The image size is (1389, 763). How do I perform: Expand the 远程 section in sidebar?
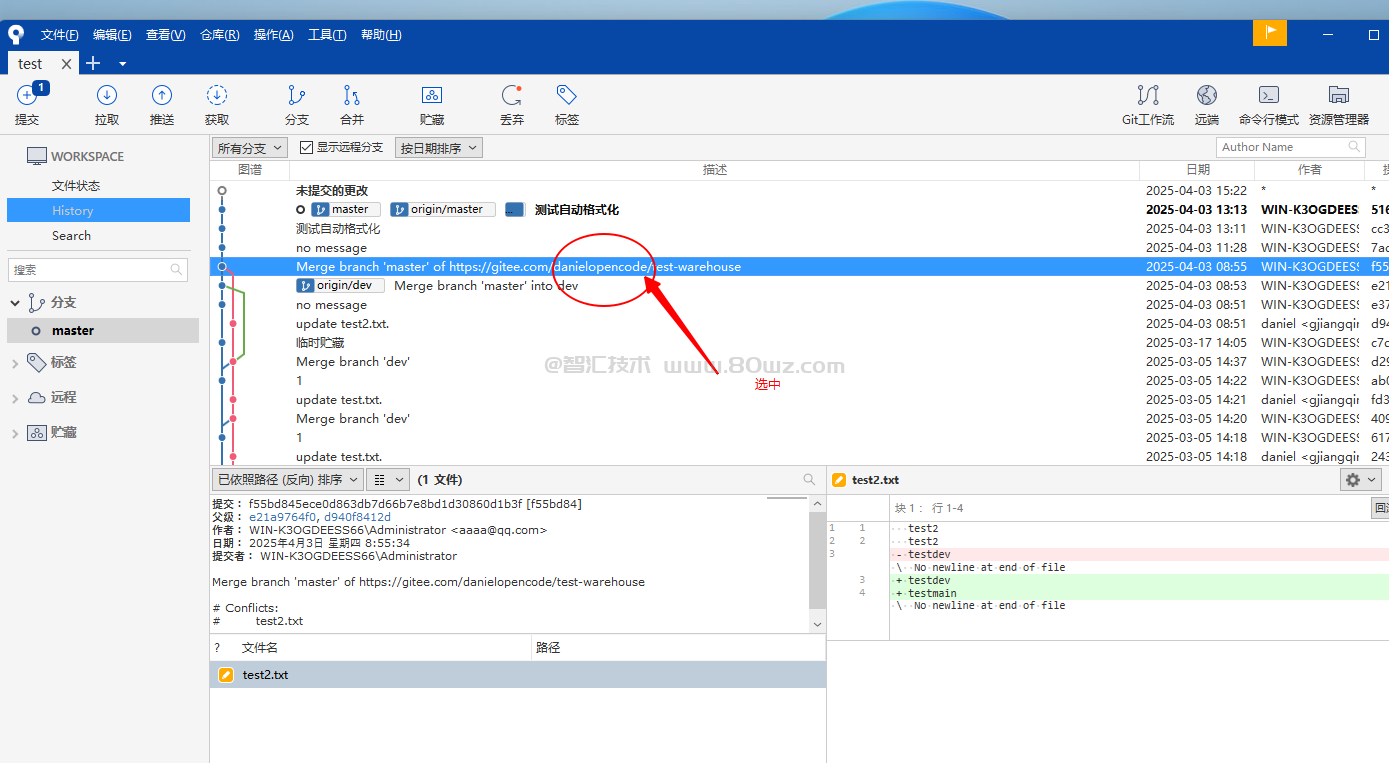(15, 398)
